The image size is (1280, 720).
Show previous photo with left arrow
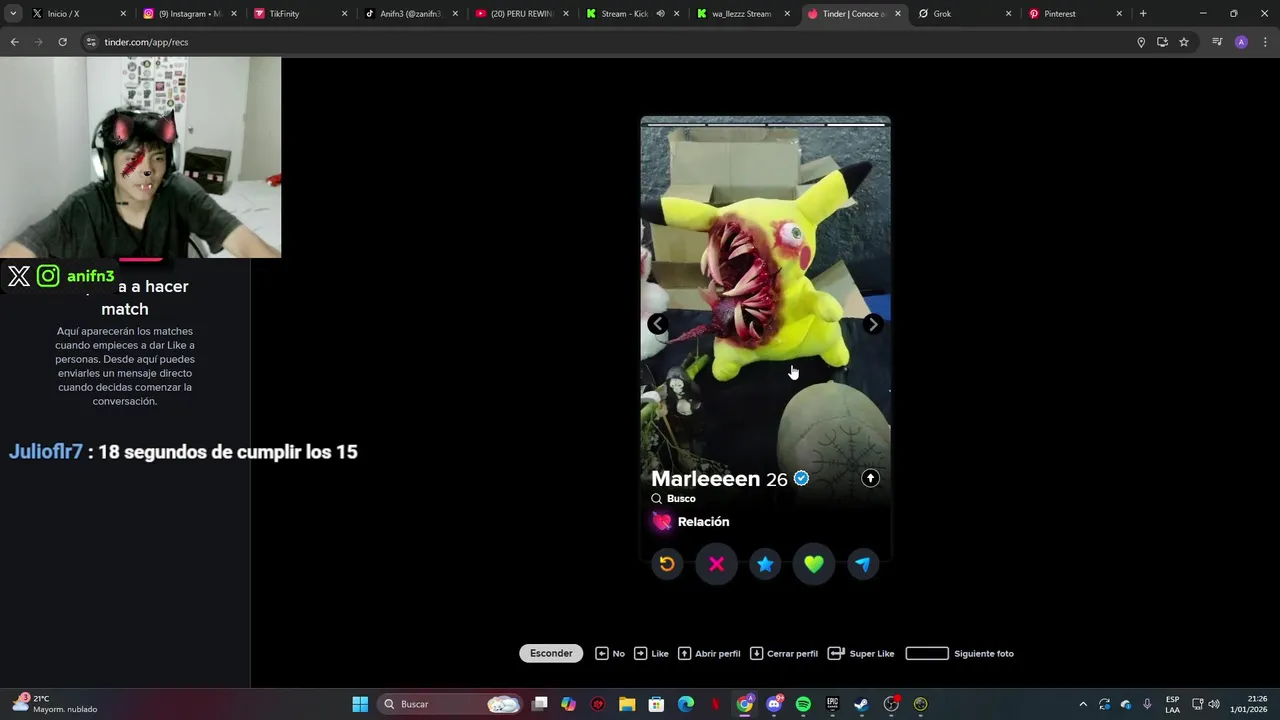click(x=657, y=324)
